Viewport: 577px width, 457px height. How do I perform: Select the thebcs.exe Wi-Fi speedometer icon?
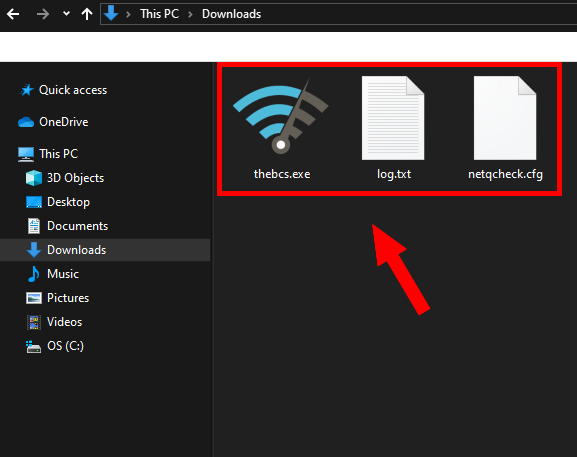pos(280,117)
